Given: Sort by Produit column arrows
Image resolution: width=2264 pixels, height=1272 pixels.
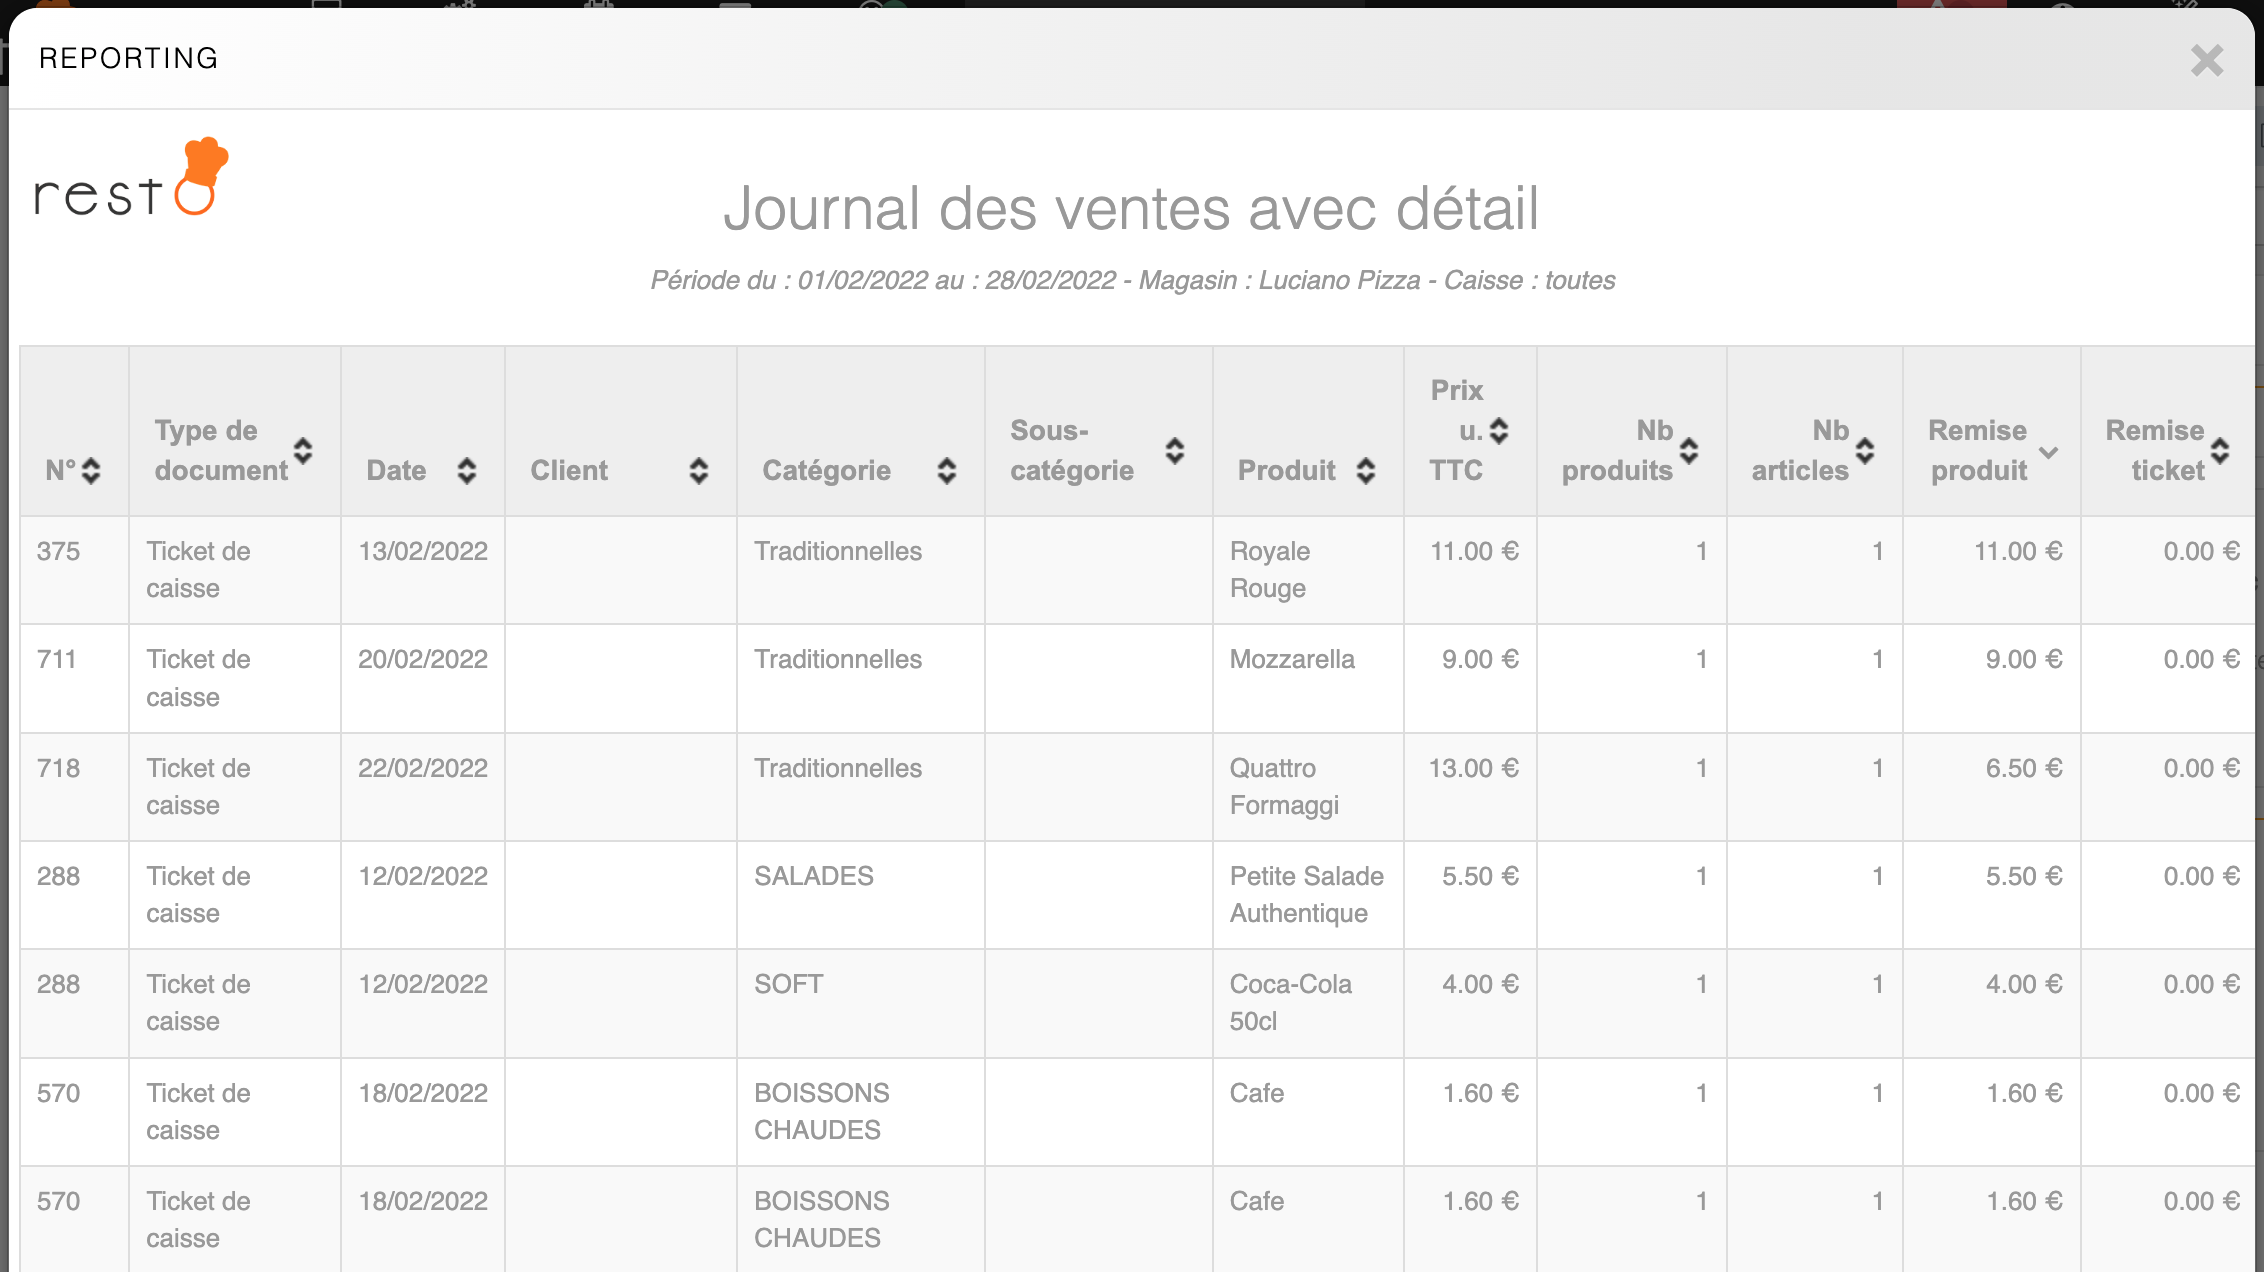Looking at the screenshot, I should click(x=1366, y=470).
